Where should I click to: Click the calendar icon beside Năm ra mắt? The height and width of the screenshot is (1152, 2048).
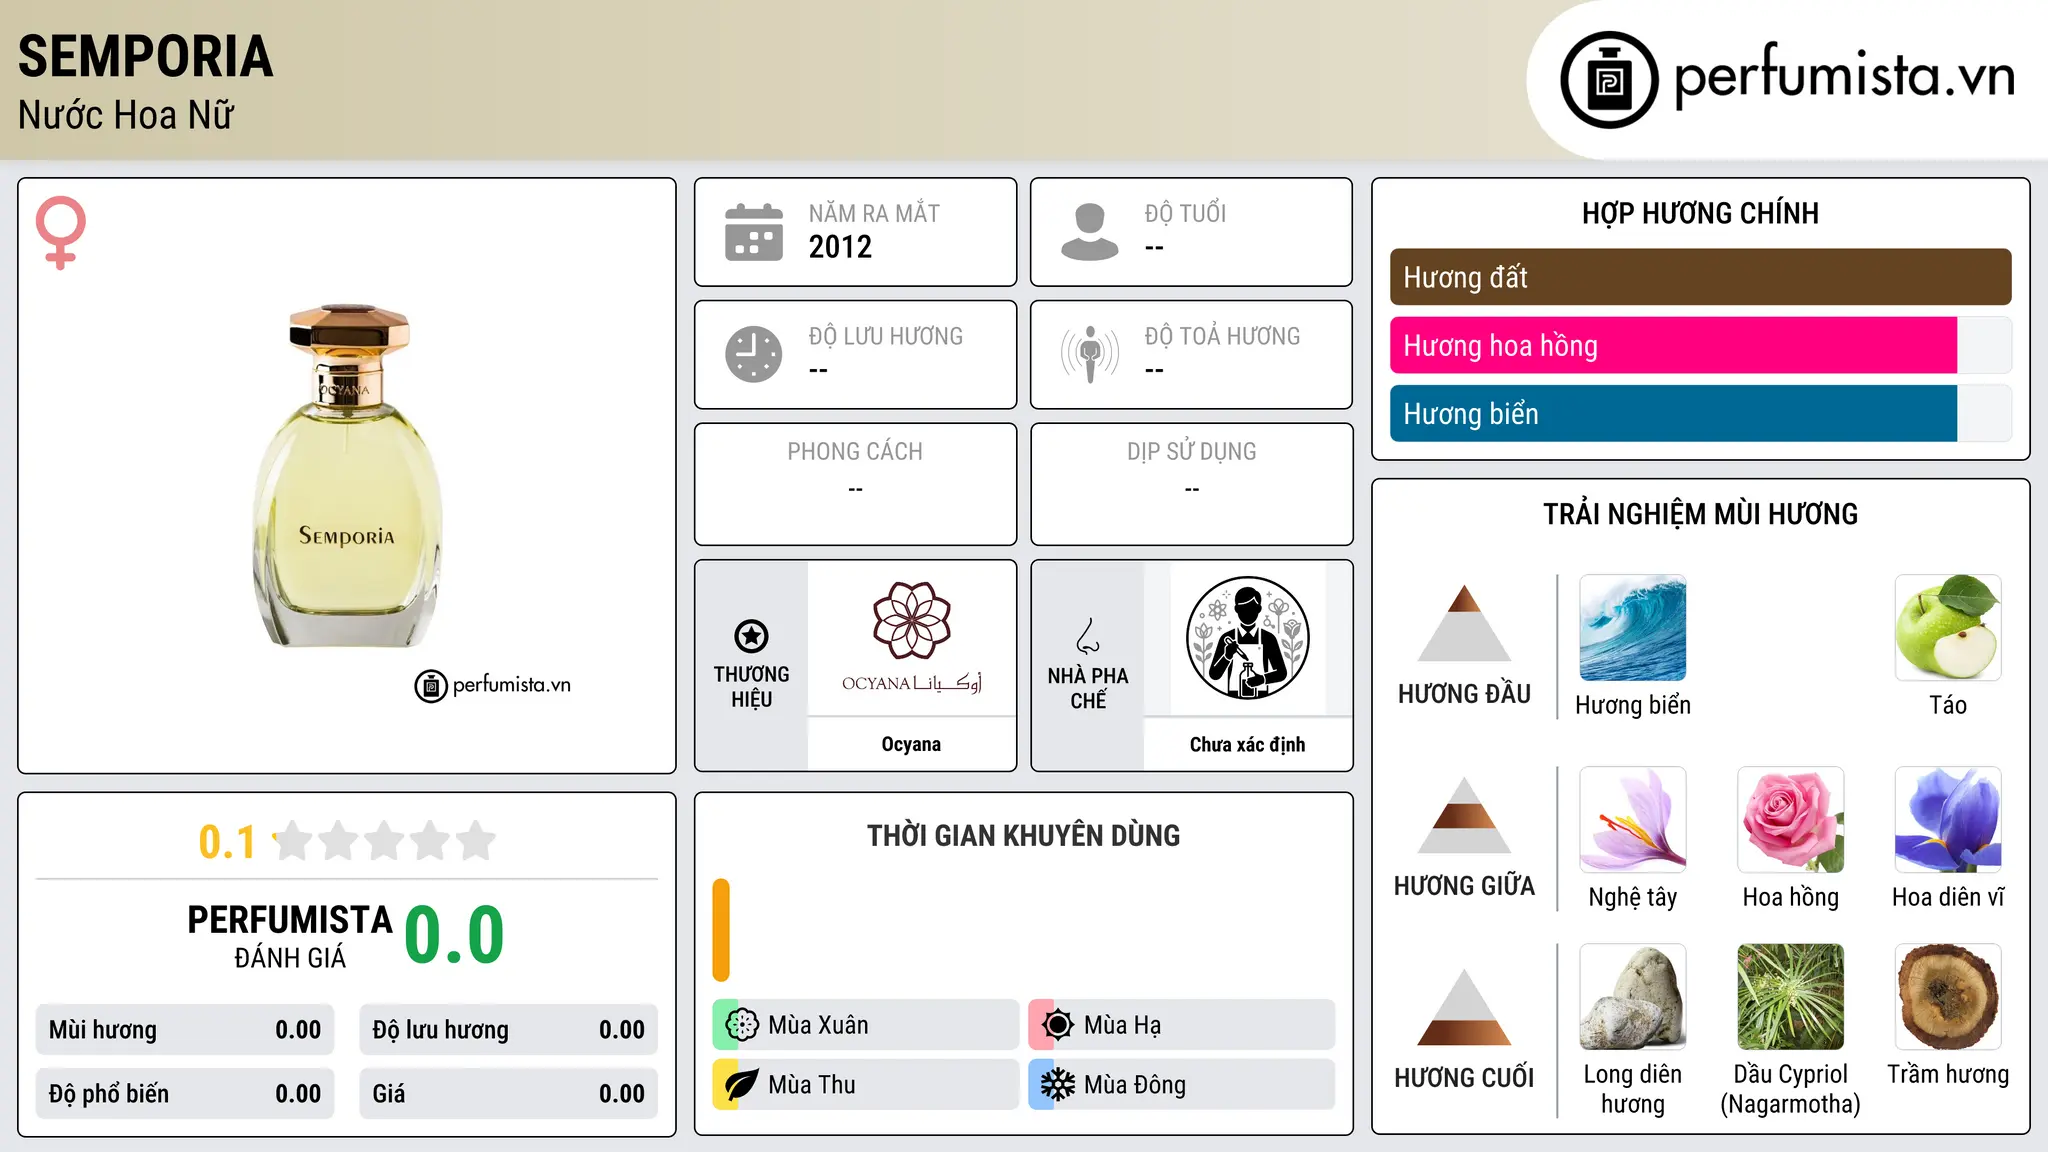click(754, 232)
